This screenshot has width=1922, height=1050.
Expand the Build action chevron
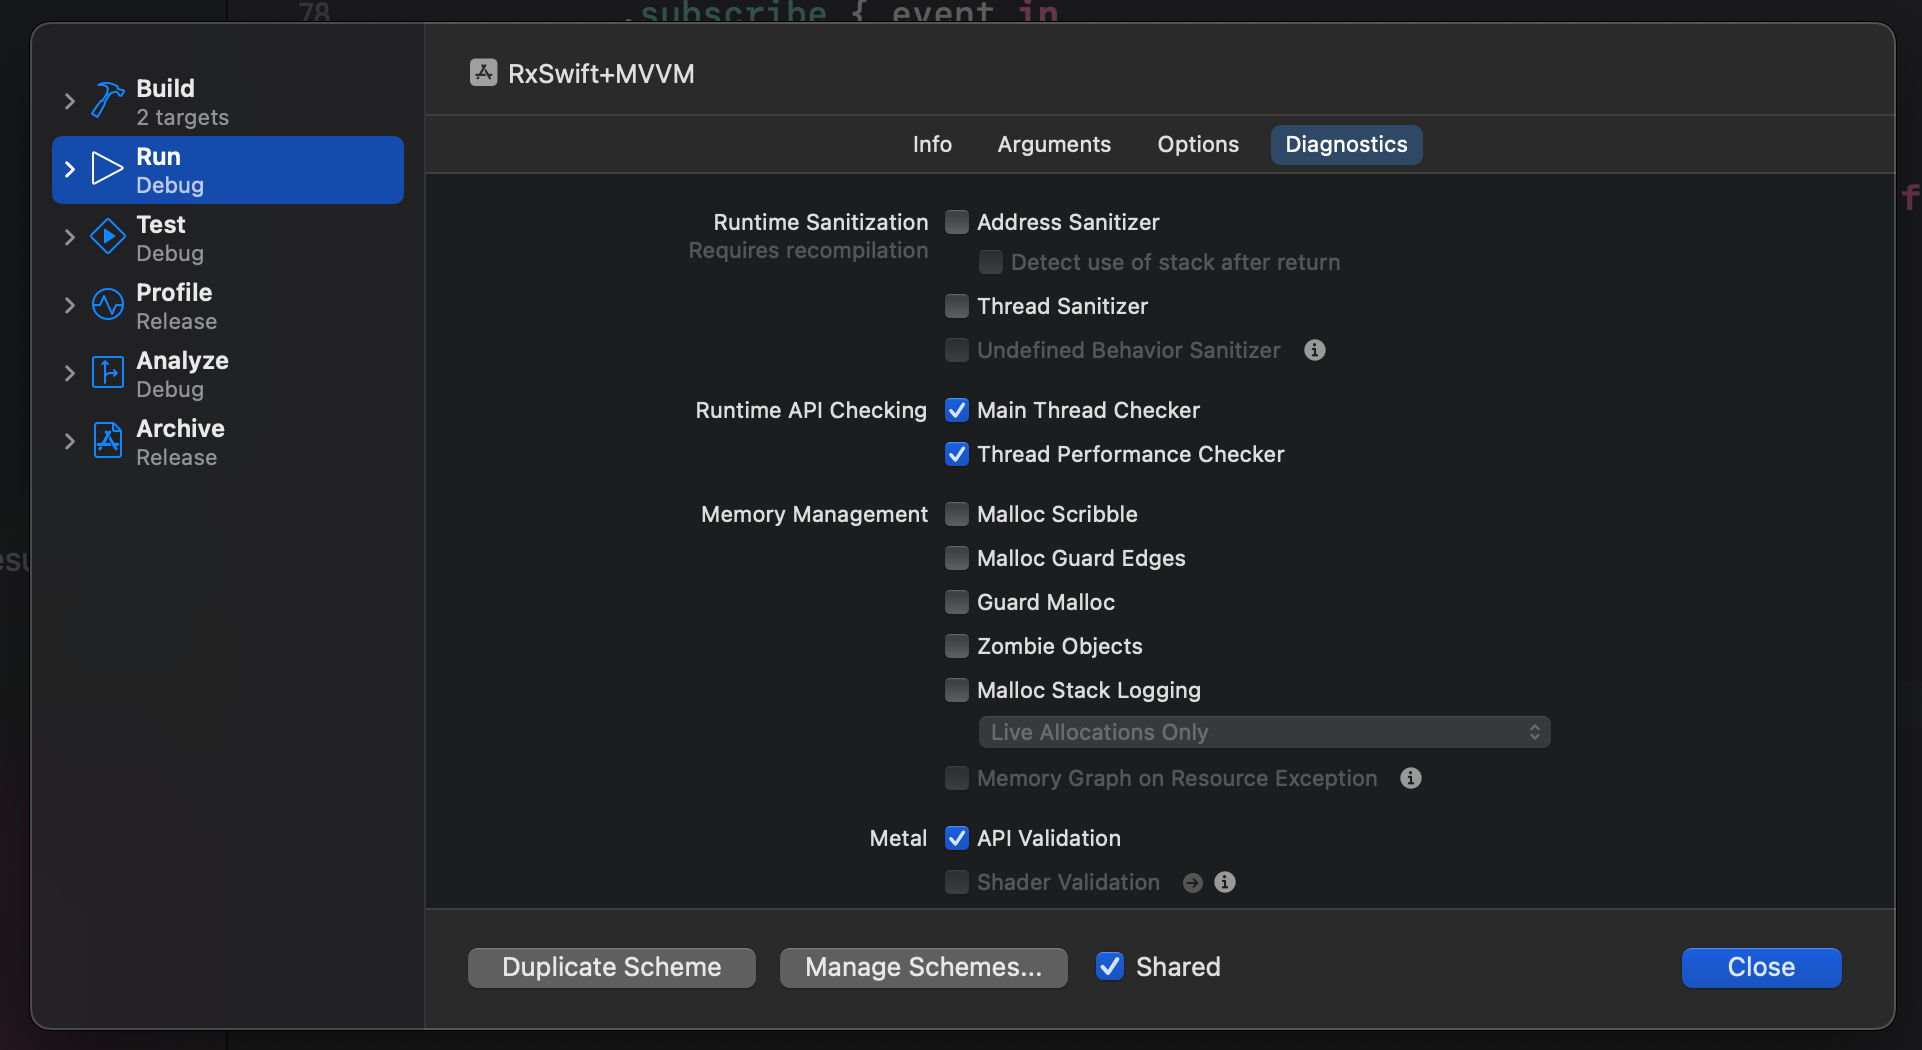(x=69, y=101)
